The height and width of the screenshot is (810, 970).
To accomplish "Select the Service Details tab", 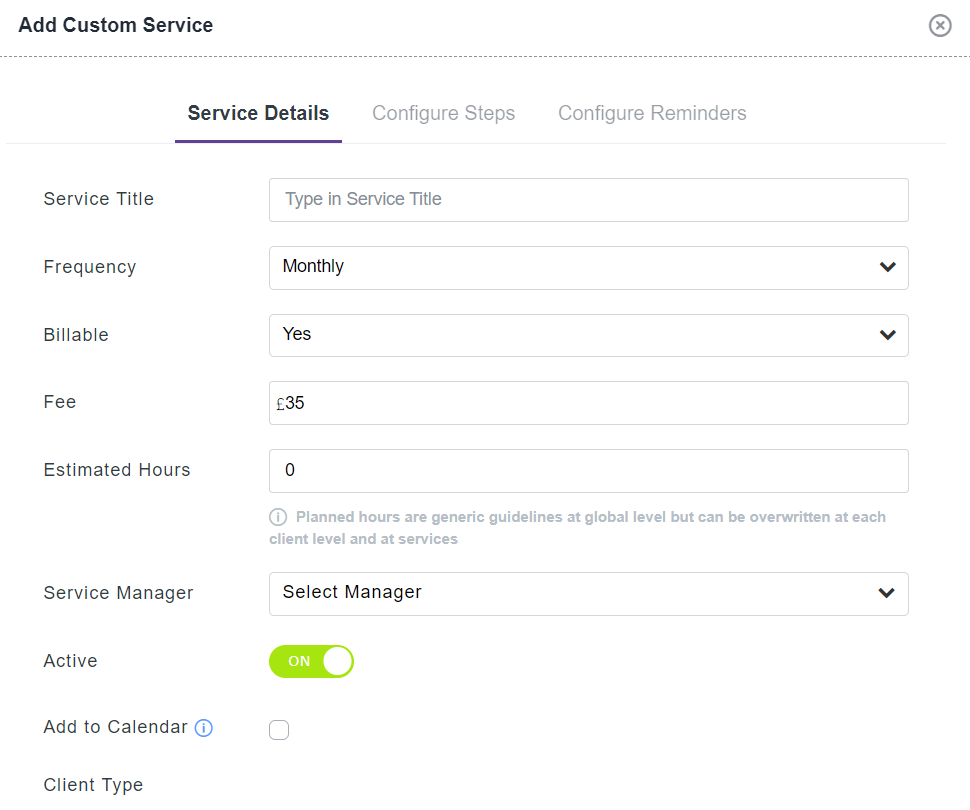I will click(x=258, y=113).
